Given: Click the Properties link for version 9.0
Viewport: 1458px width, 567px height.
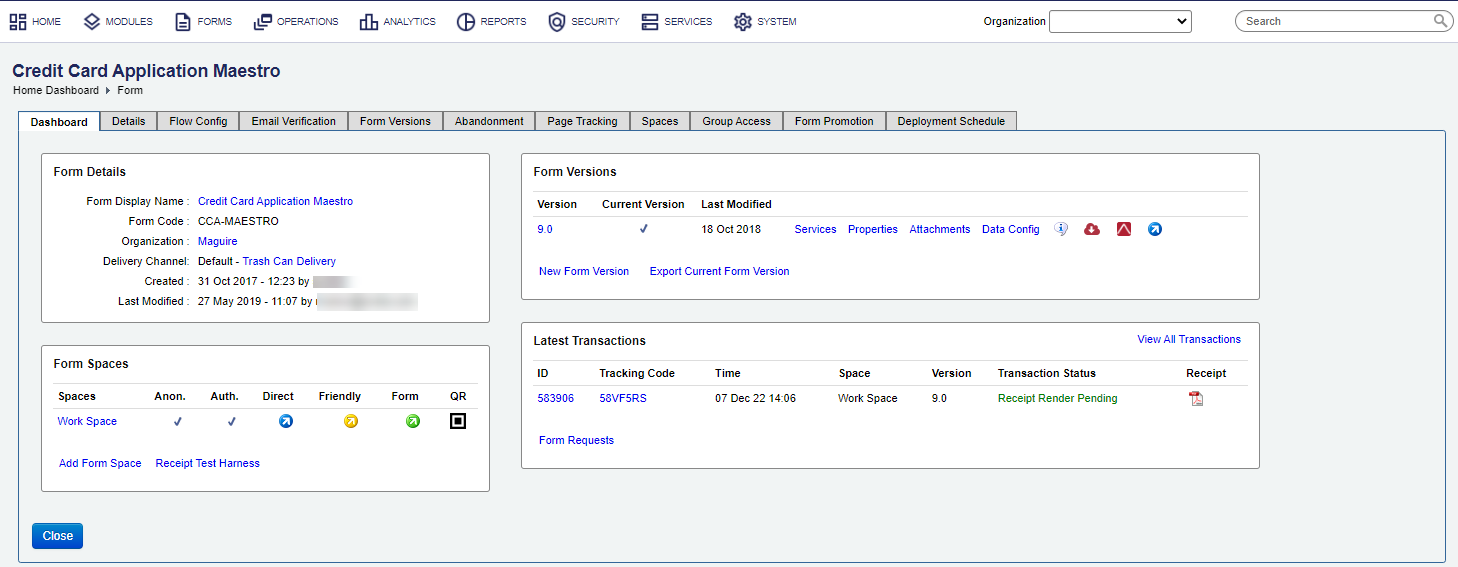Looking at the screenshot, I should [873, 229].
